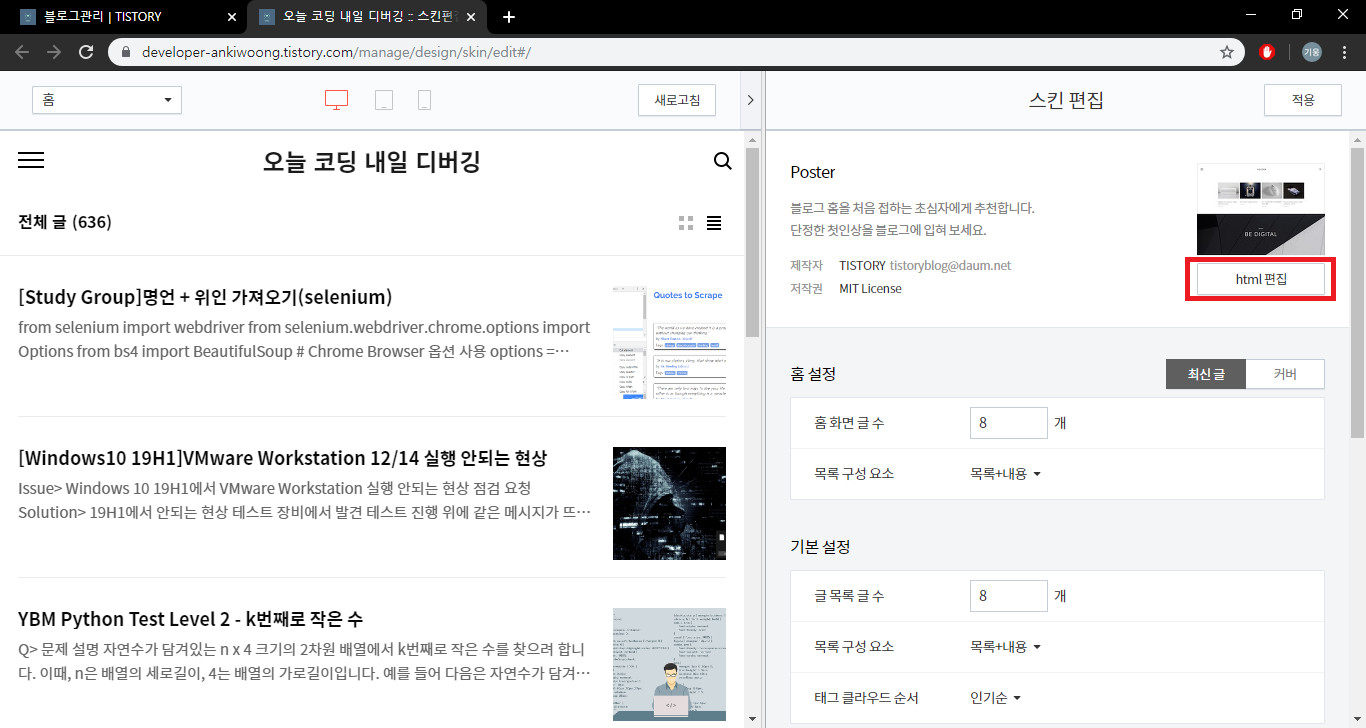Bookmark this page with star icon

[x=1227, y=52]
